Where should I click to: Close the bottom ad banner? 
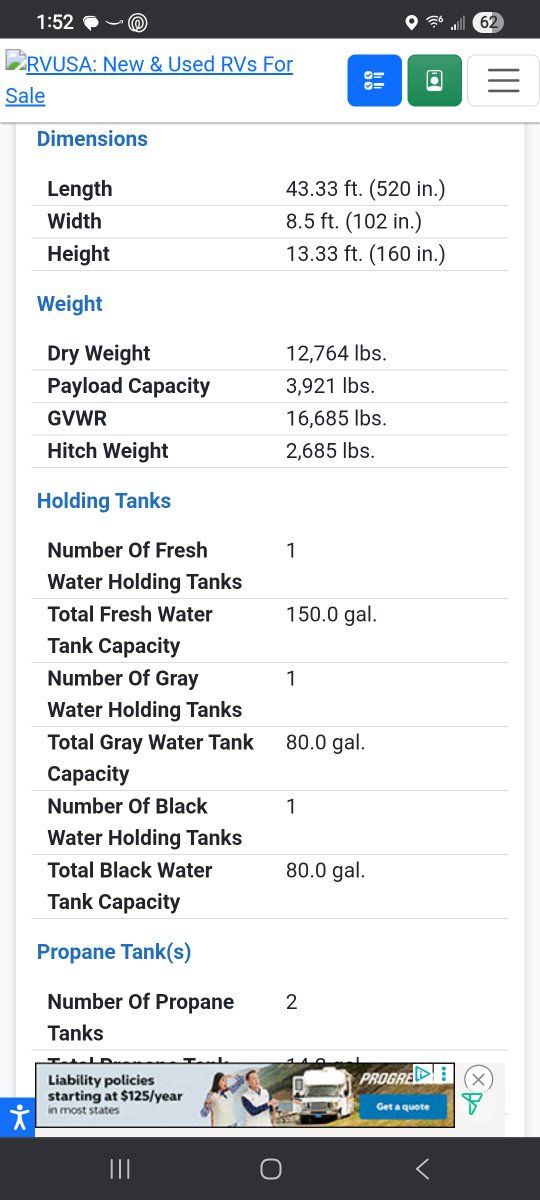pyautogui.click(x=478, y=1079)
